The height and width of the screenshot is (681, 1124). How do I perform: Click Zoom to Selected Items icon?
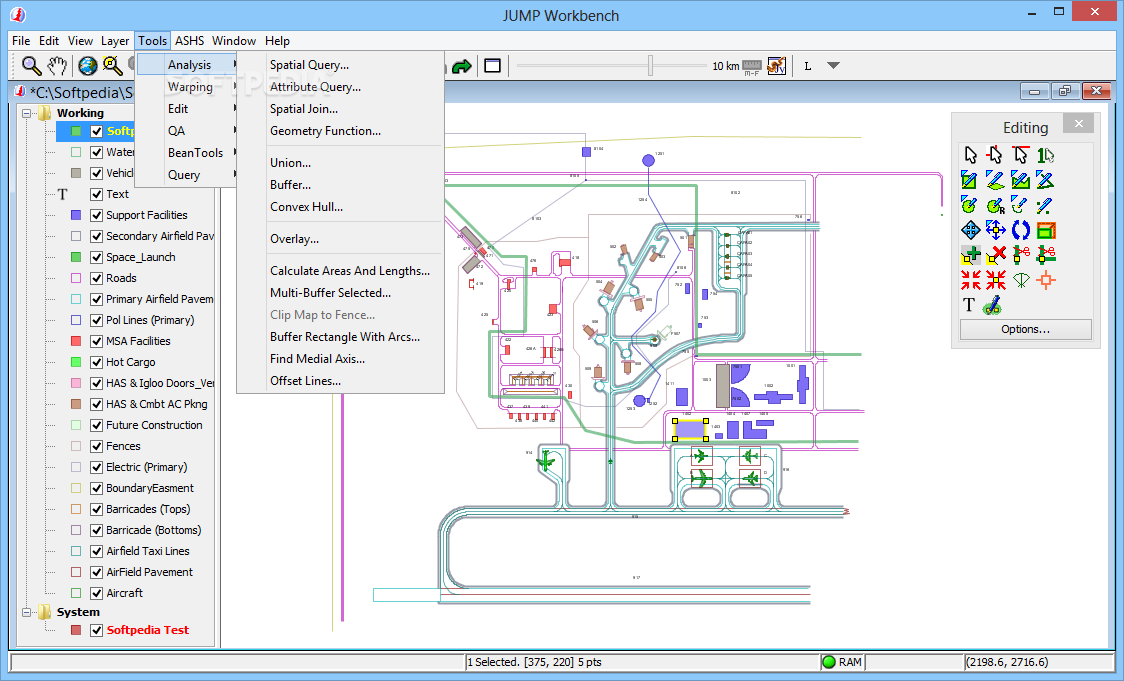tap(113, 66)
